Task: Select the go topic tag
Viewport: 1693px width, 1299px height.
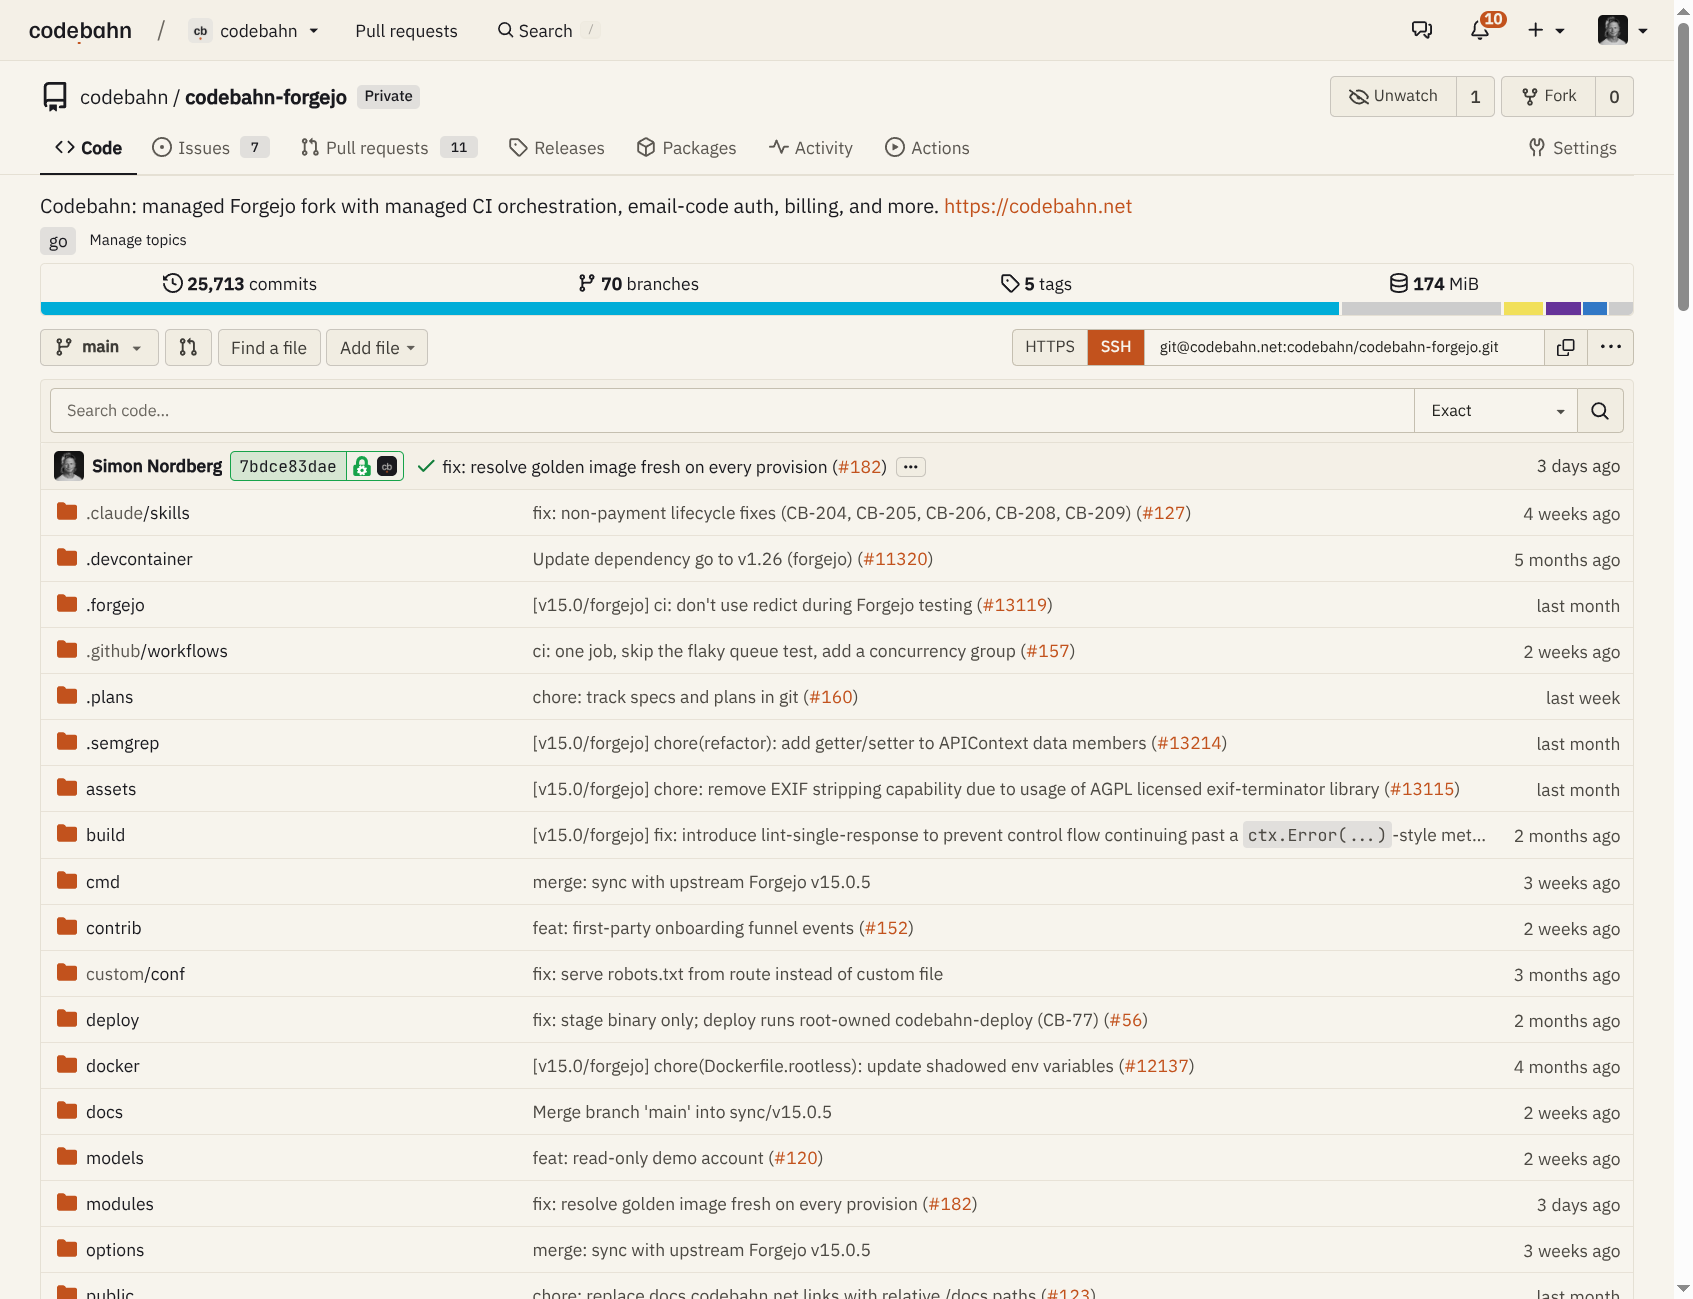Action: (x=58, y=241)
